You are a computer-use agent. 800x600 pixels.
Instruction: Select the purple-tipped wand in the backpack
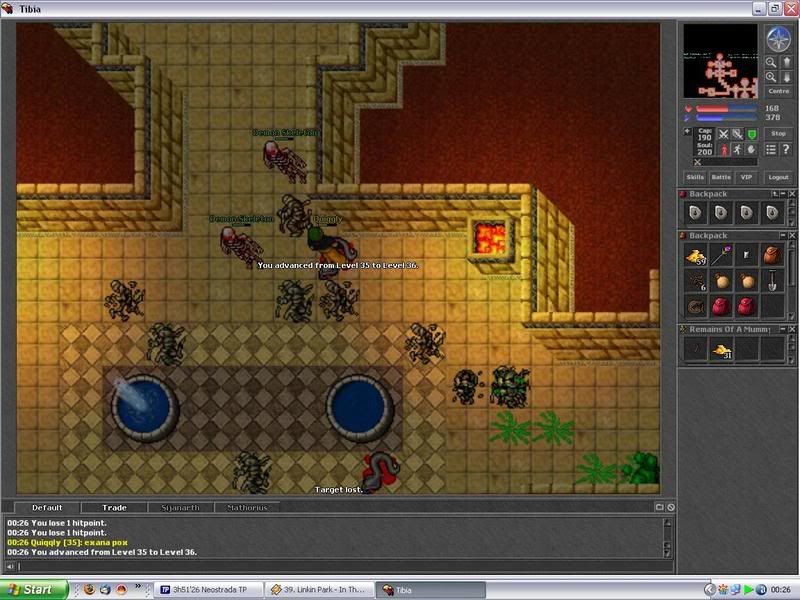(721, 255)
